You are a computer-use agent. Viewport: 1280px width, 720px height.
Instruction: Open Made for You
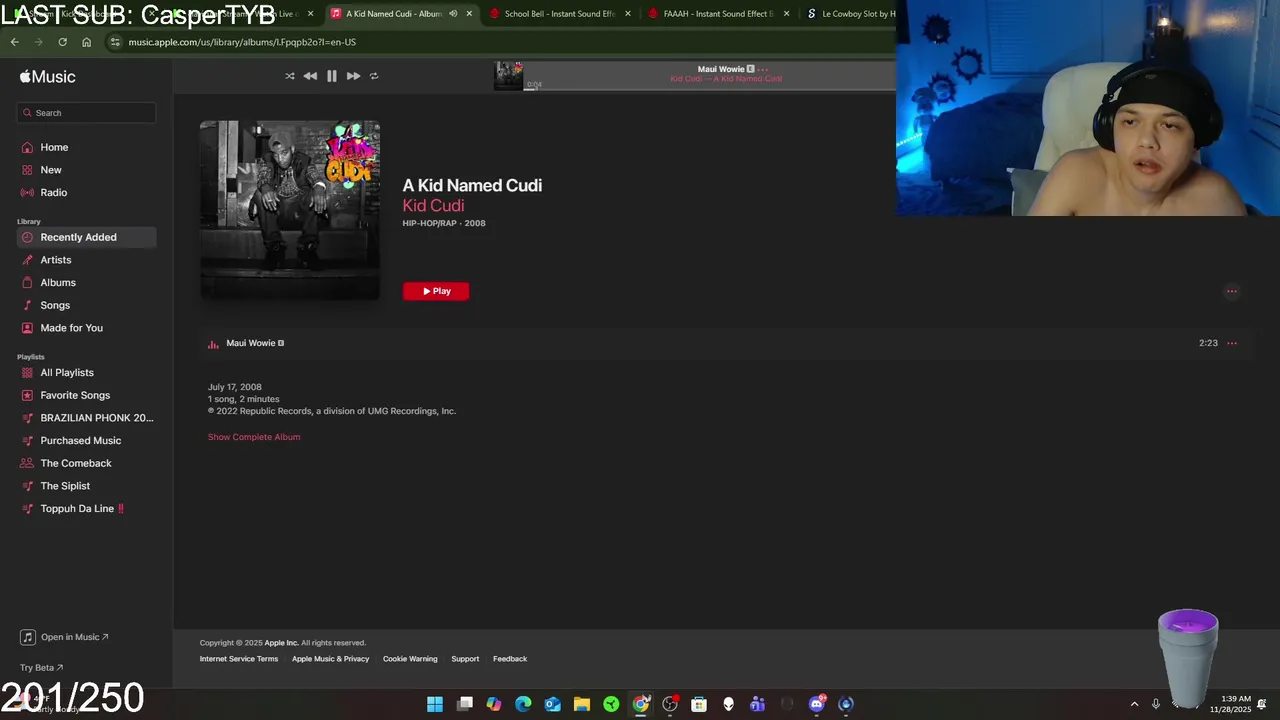click(x=70, y=328)
